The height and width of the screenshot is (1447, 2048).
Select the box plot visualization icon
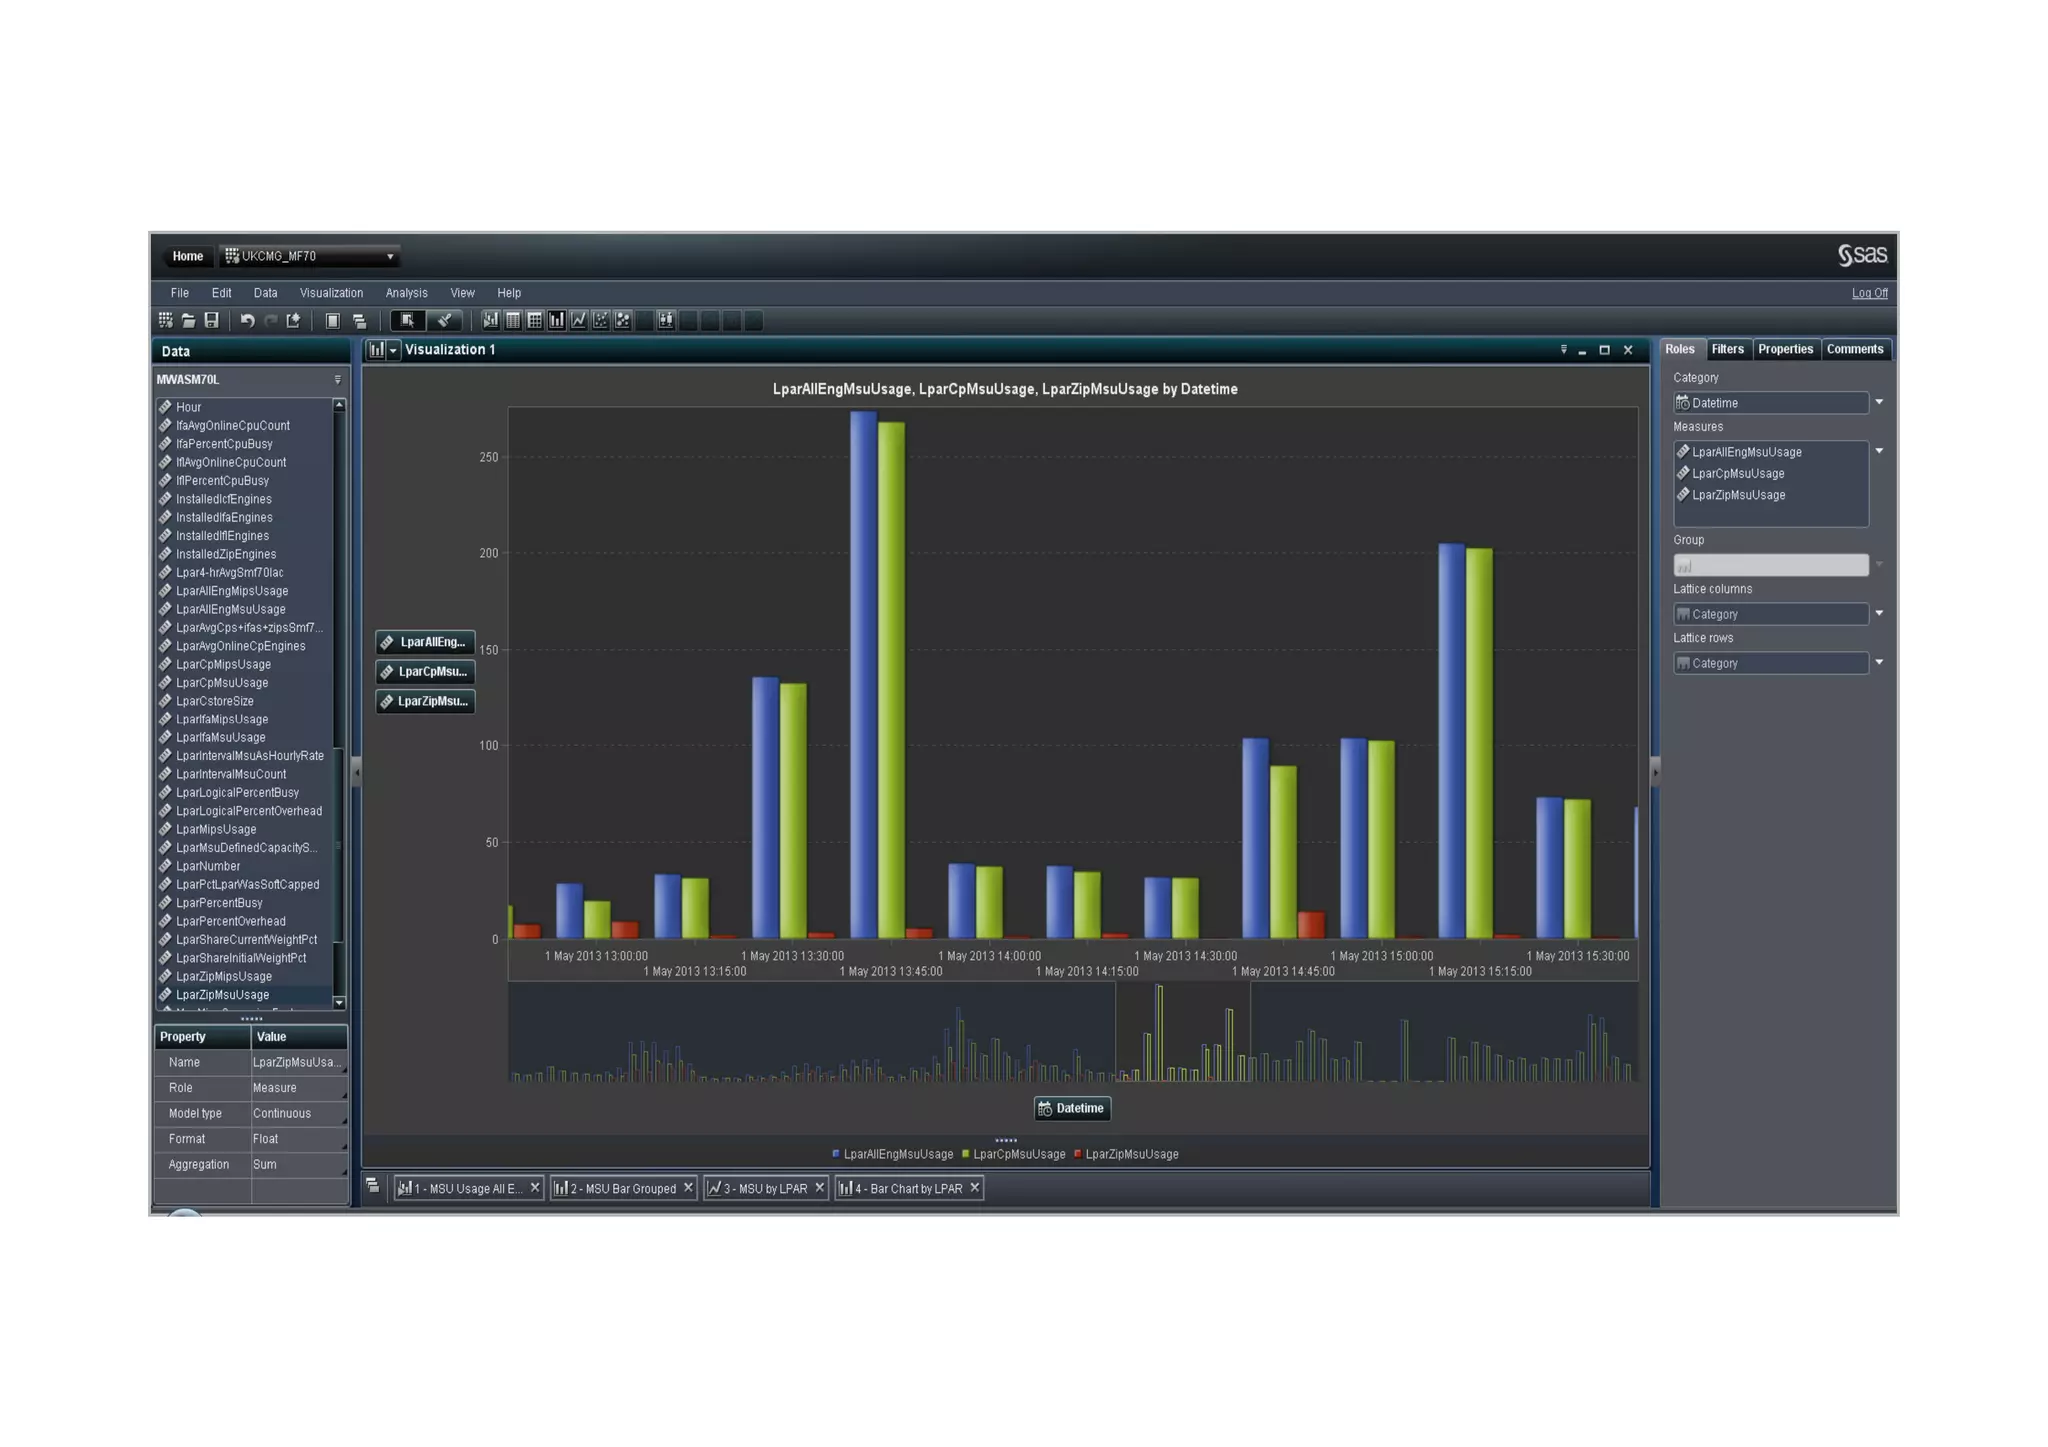click(x=666, y=321)
